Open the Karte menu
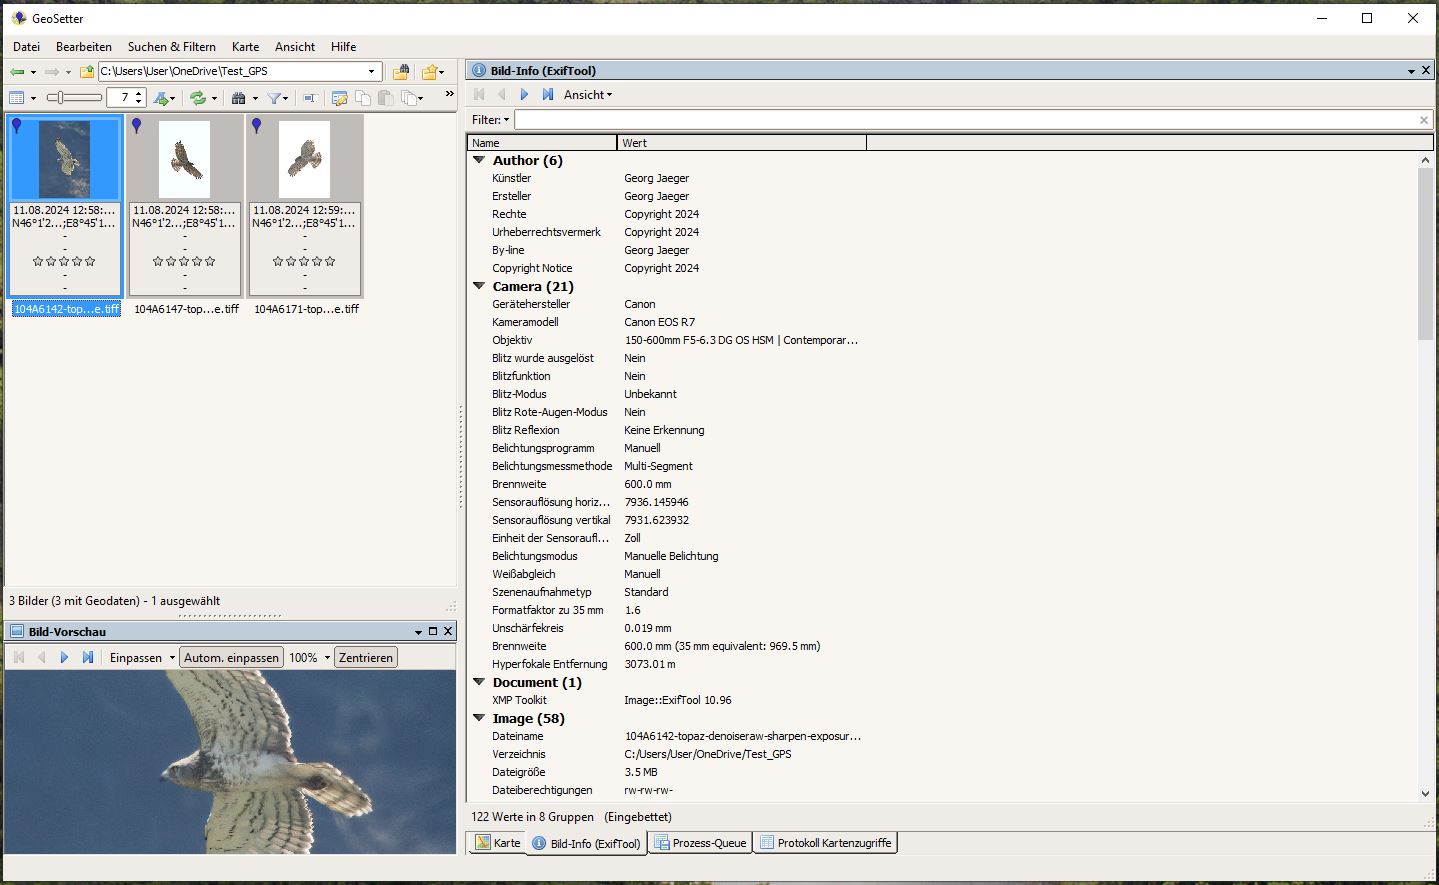Viewport: 1439px width, 885px height. [x=245, y=47]
